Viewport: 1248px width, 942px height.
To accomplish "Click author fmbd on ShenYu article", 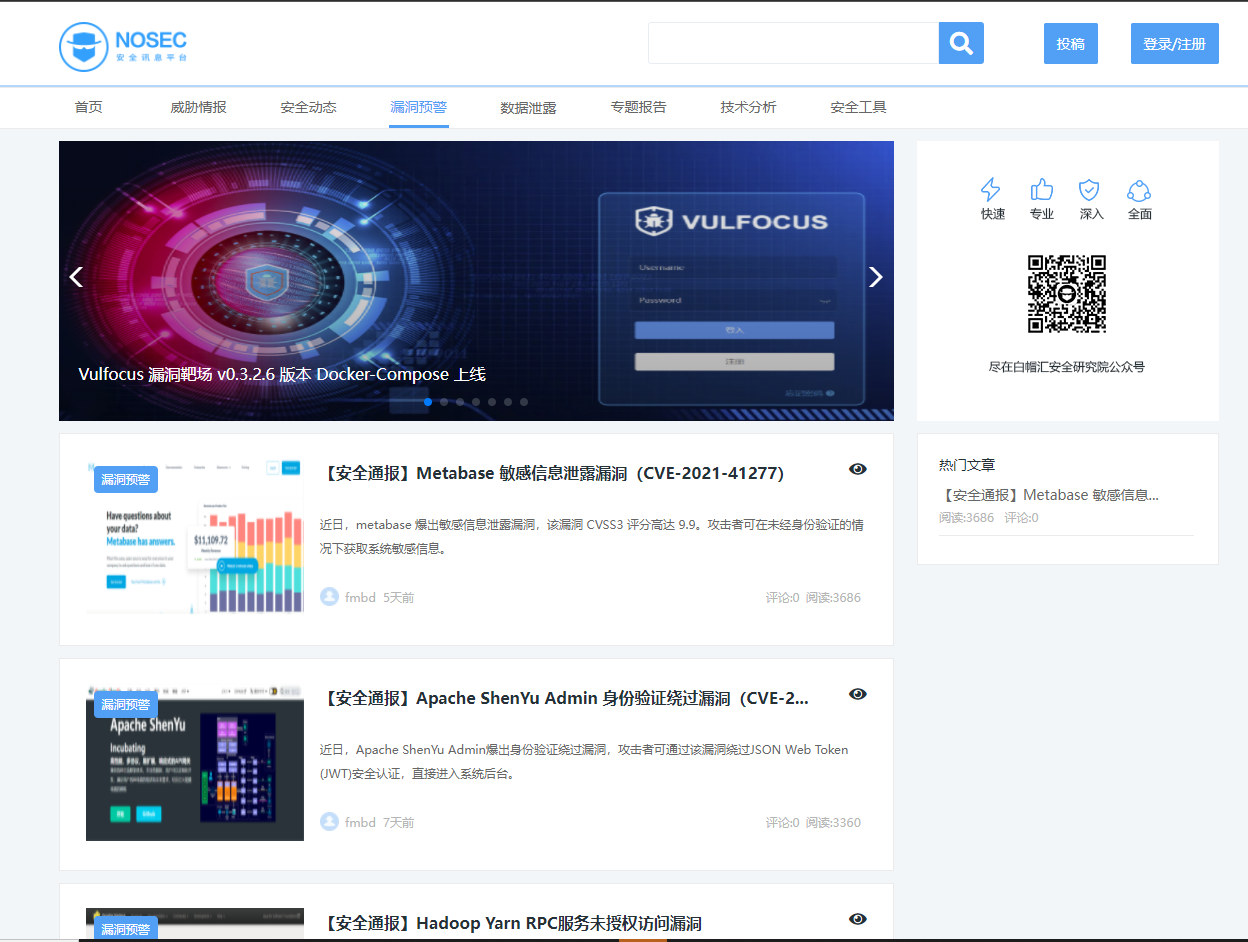I will (360, 823).
